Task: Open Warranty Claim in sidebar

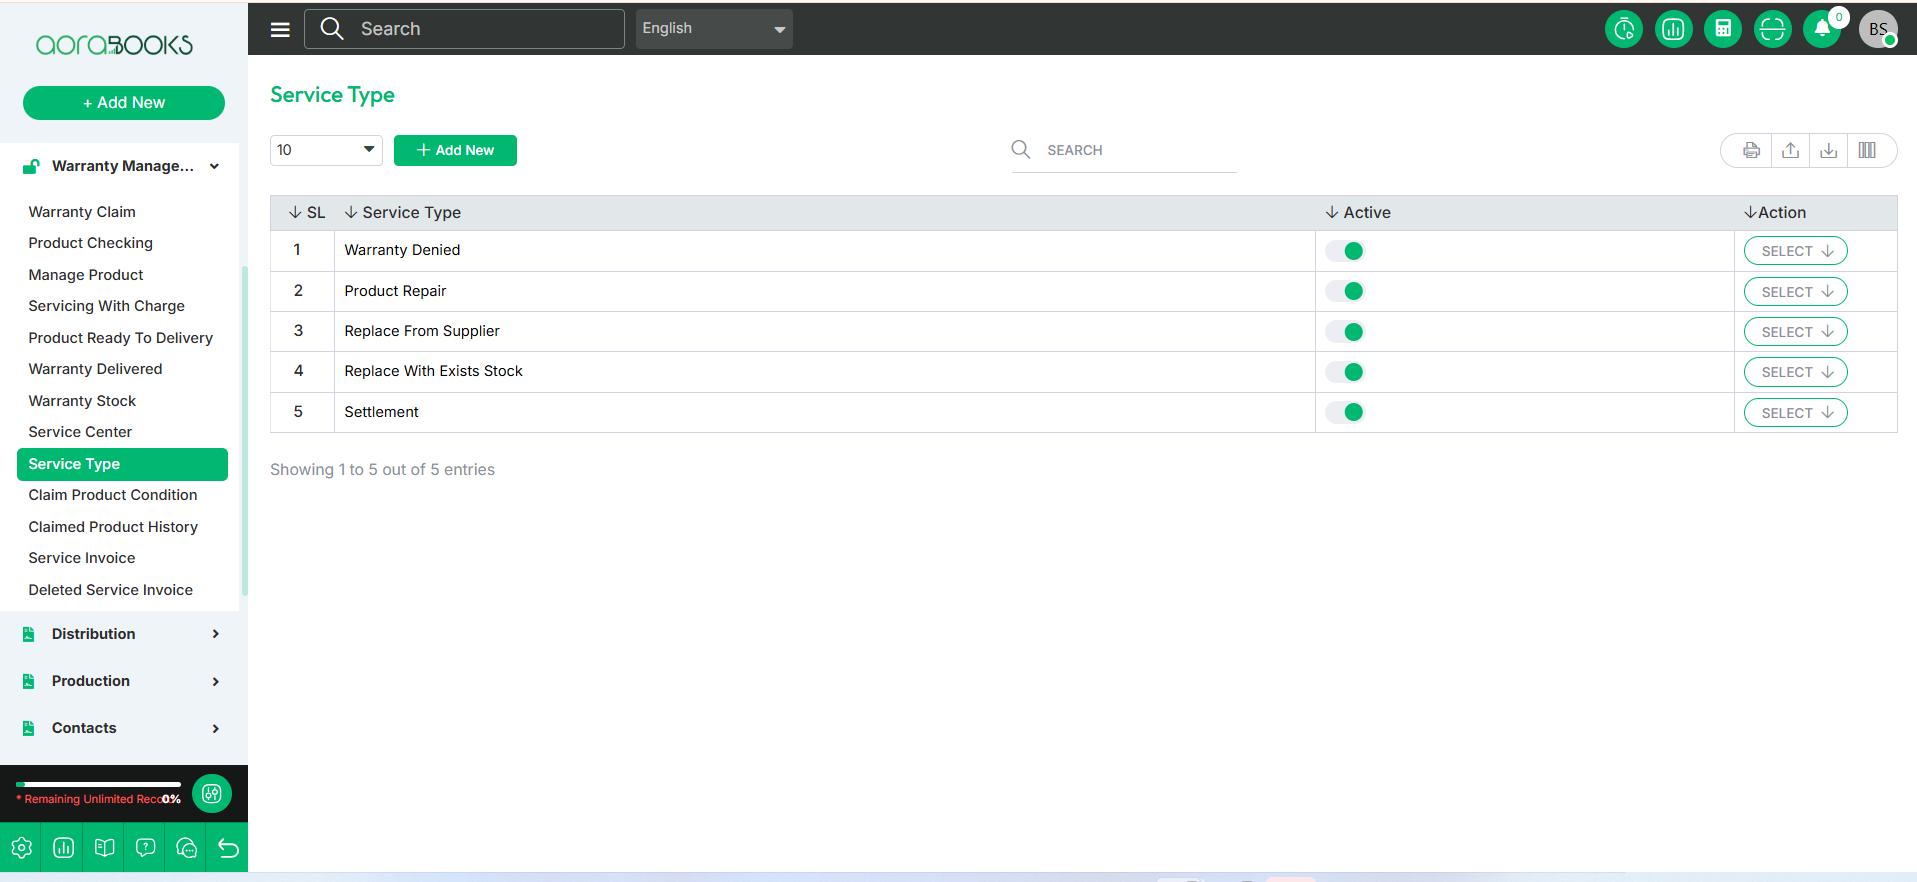Action: 82,212
